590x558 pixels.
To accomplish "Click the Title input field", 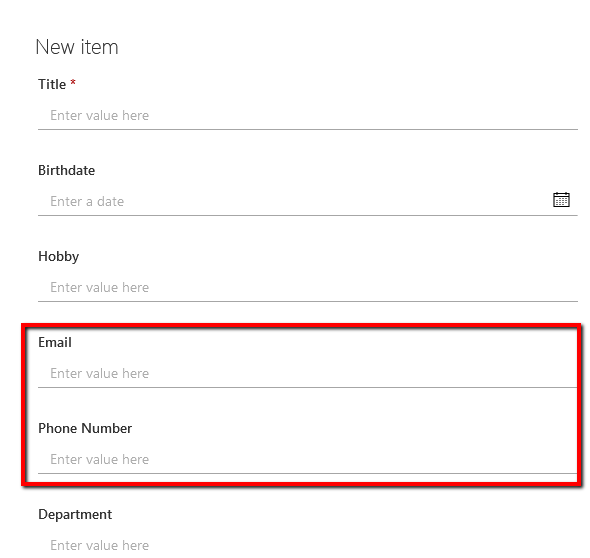I will coord(308,116).
